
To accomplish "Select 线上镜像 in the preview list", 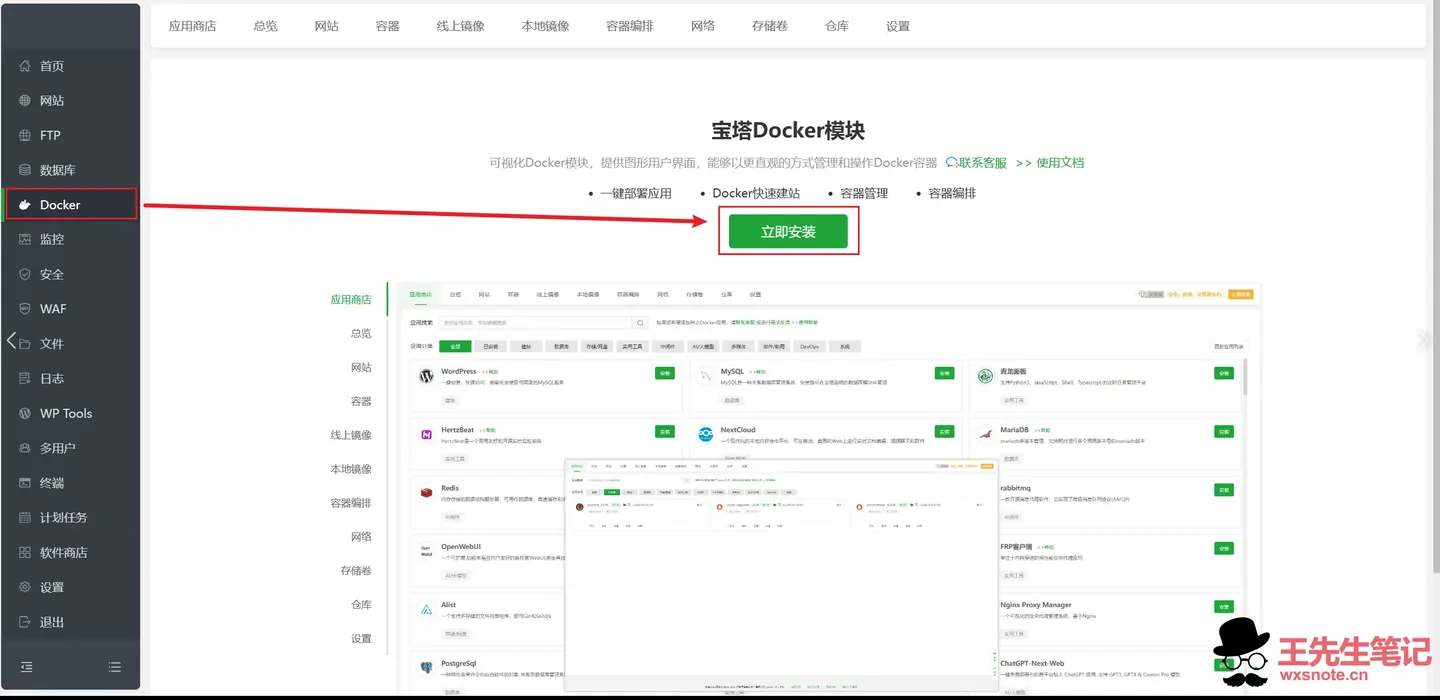I will tap(351, 435).
